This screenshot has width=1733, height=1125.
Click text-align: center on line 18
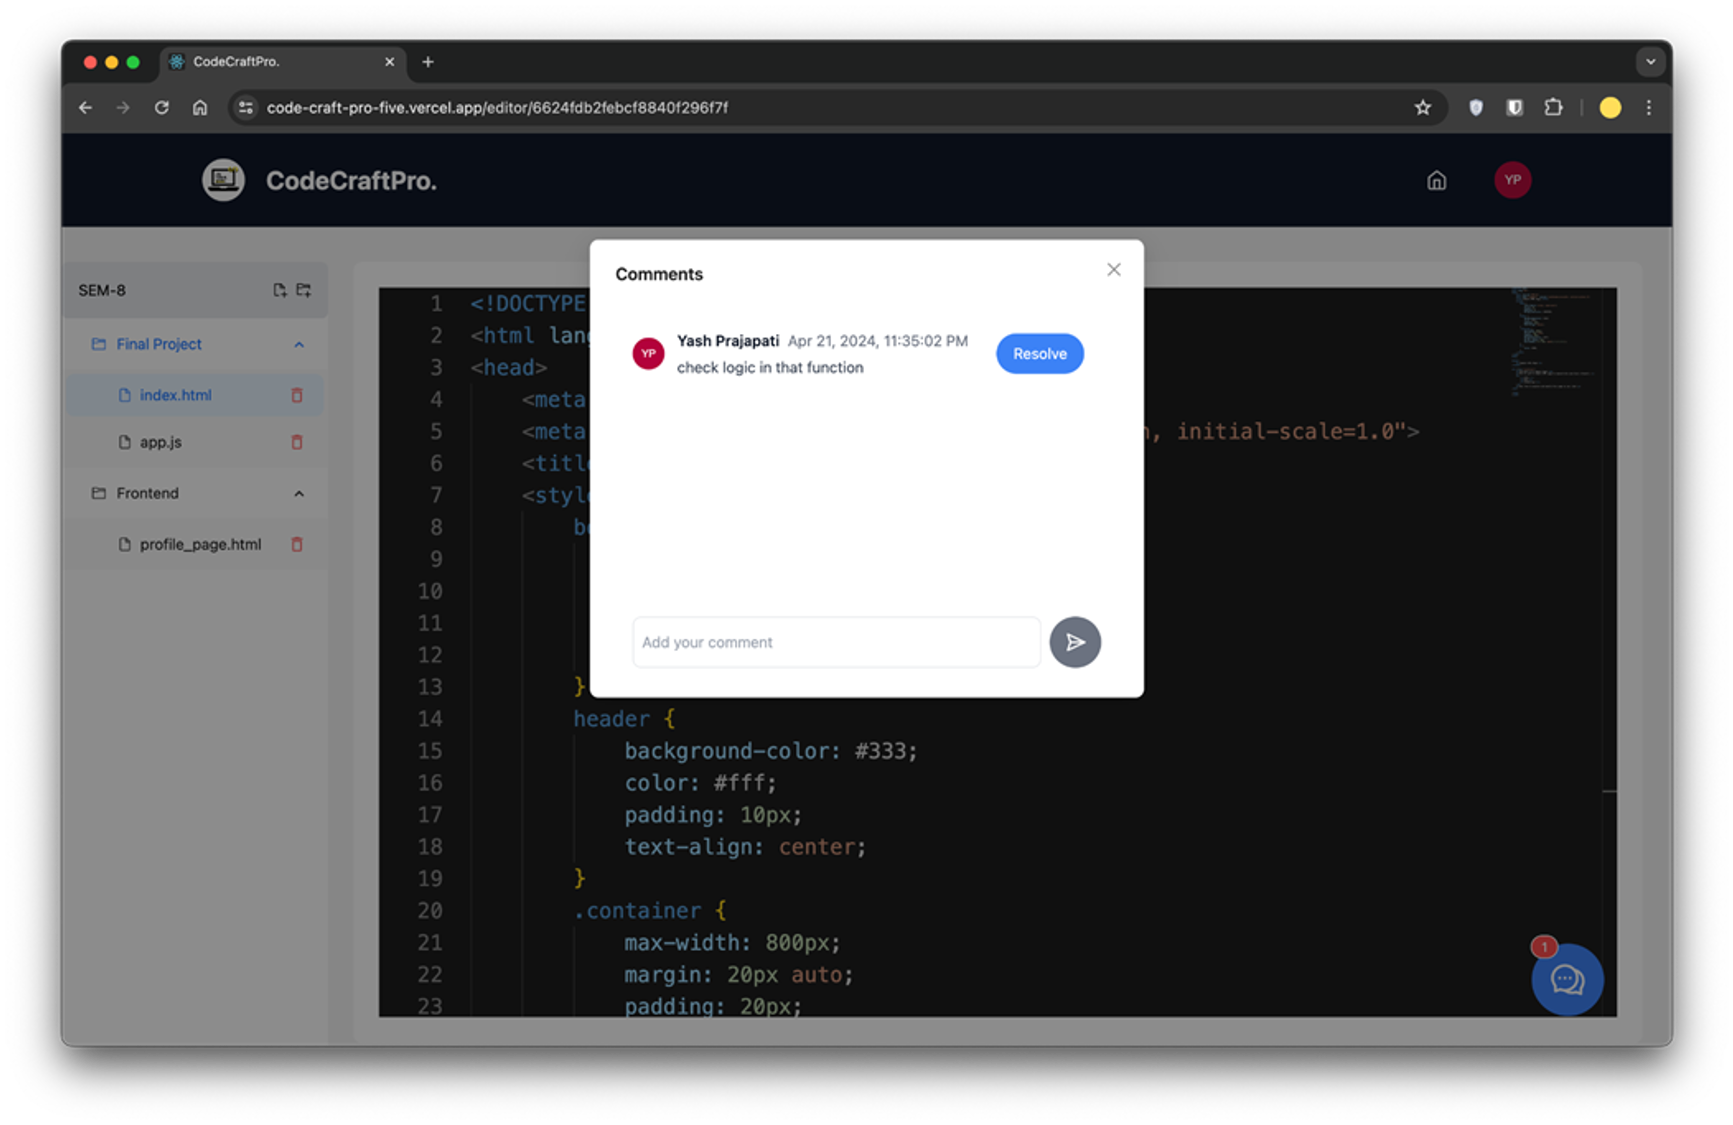pyautogui.click(x=745, y=847)
